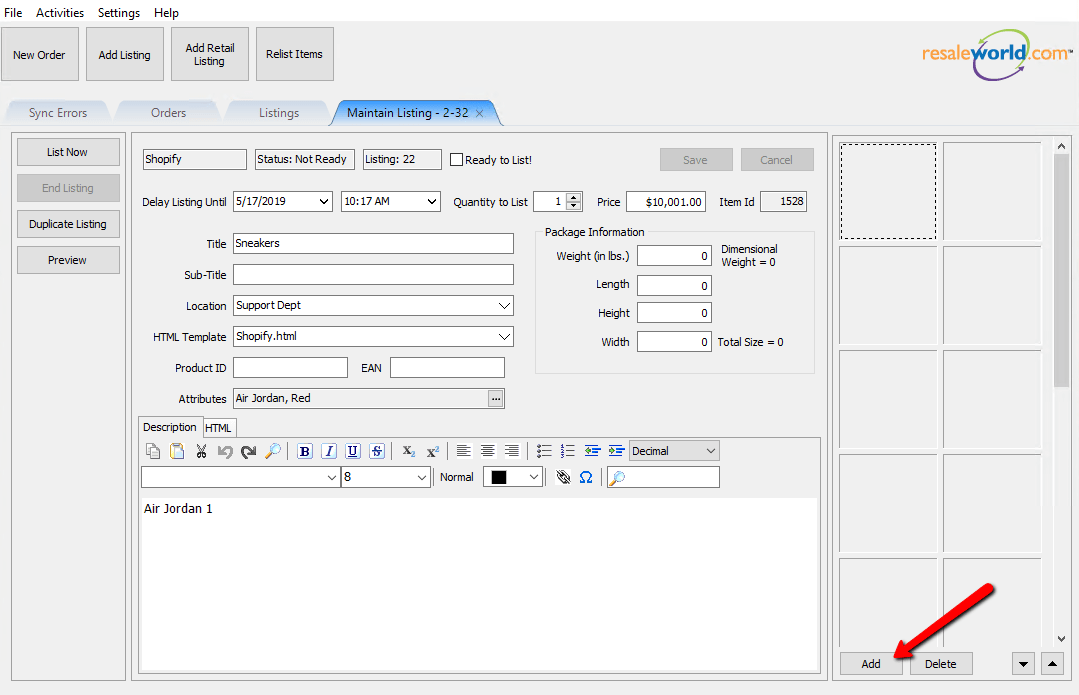Toggle the hyperlink icon in the editor toolbar
The height and width of the screenshot is (695, 1079).
562,477
